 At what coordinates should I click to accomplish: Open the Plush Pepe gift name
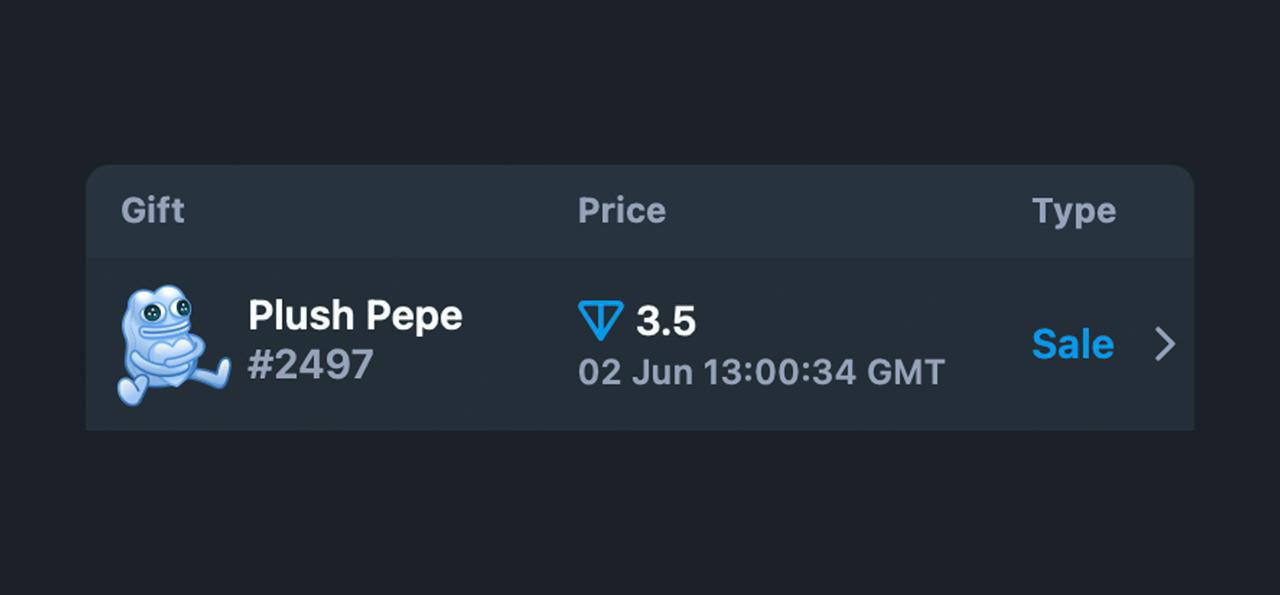[355, 317]
